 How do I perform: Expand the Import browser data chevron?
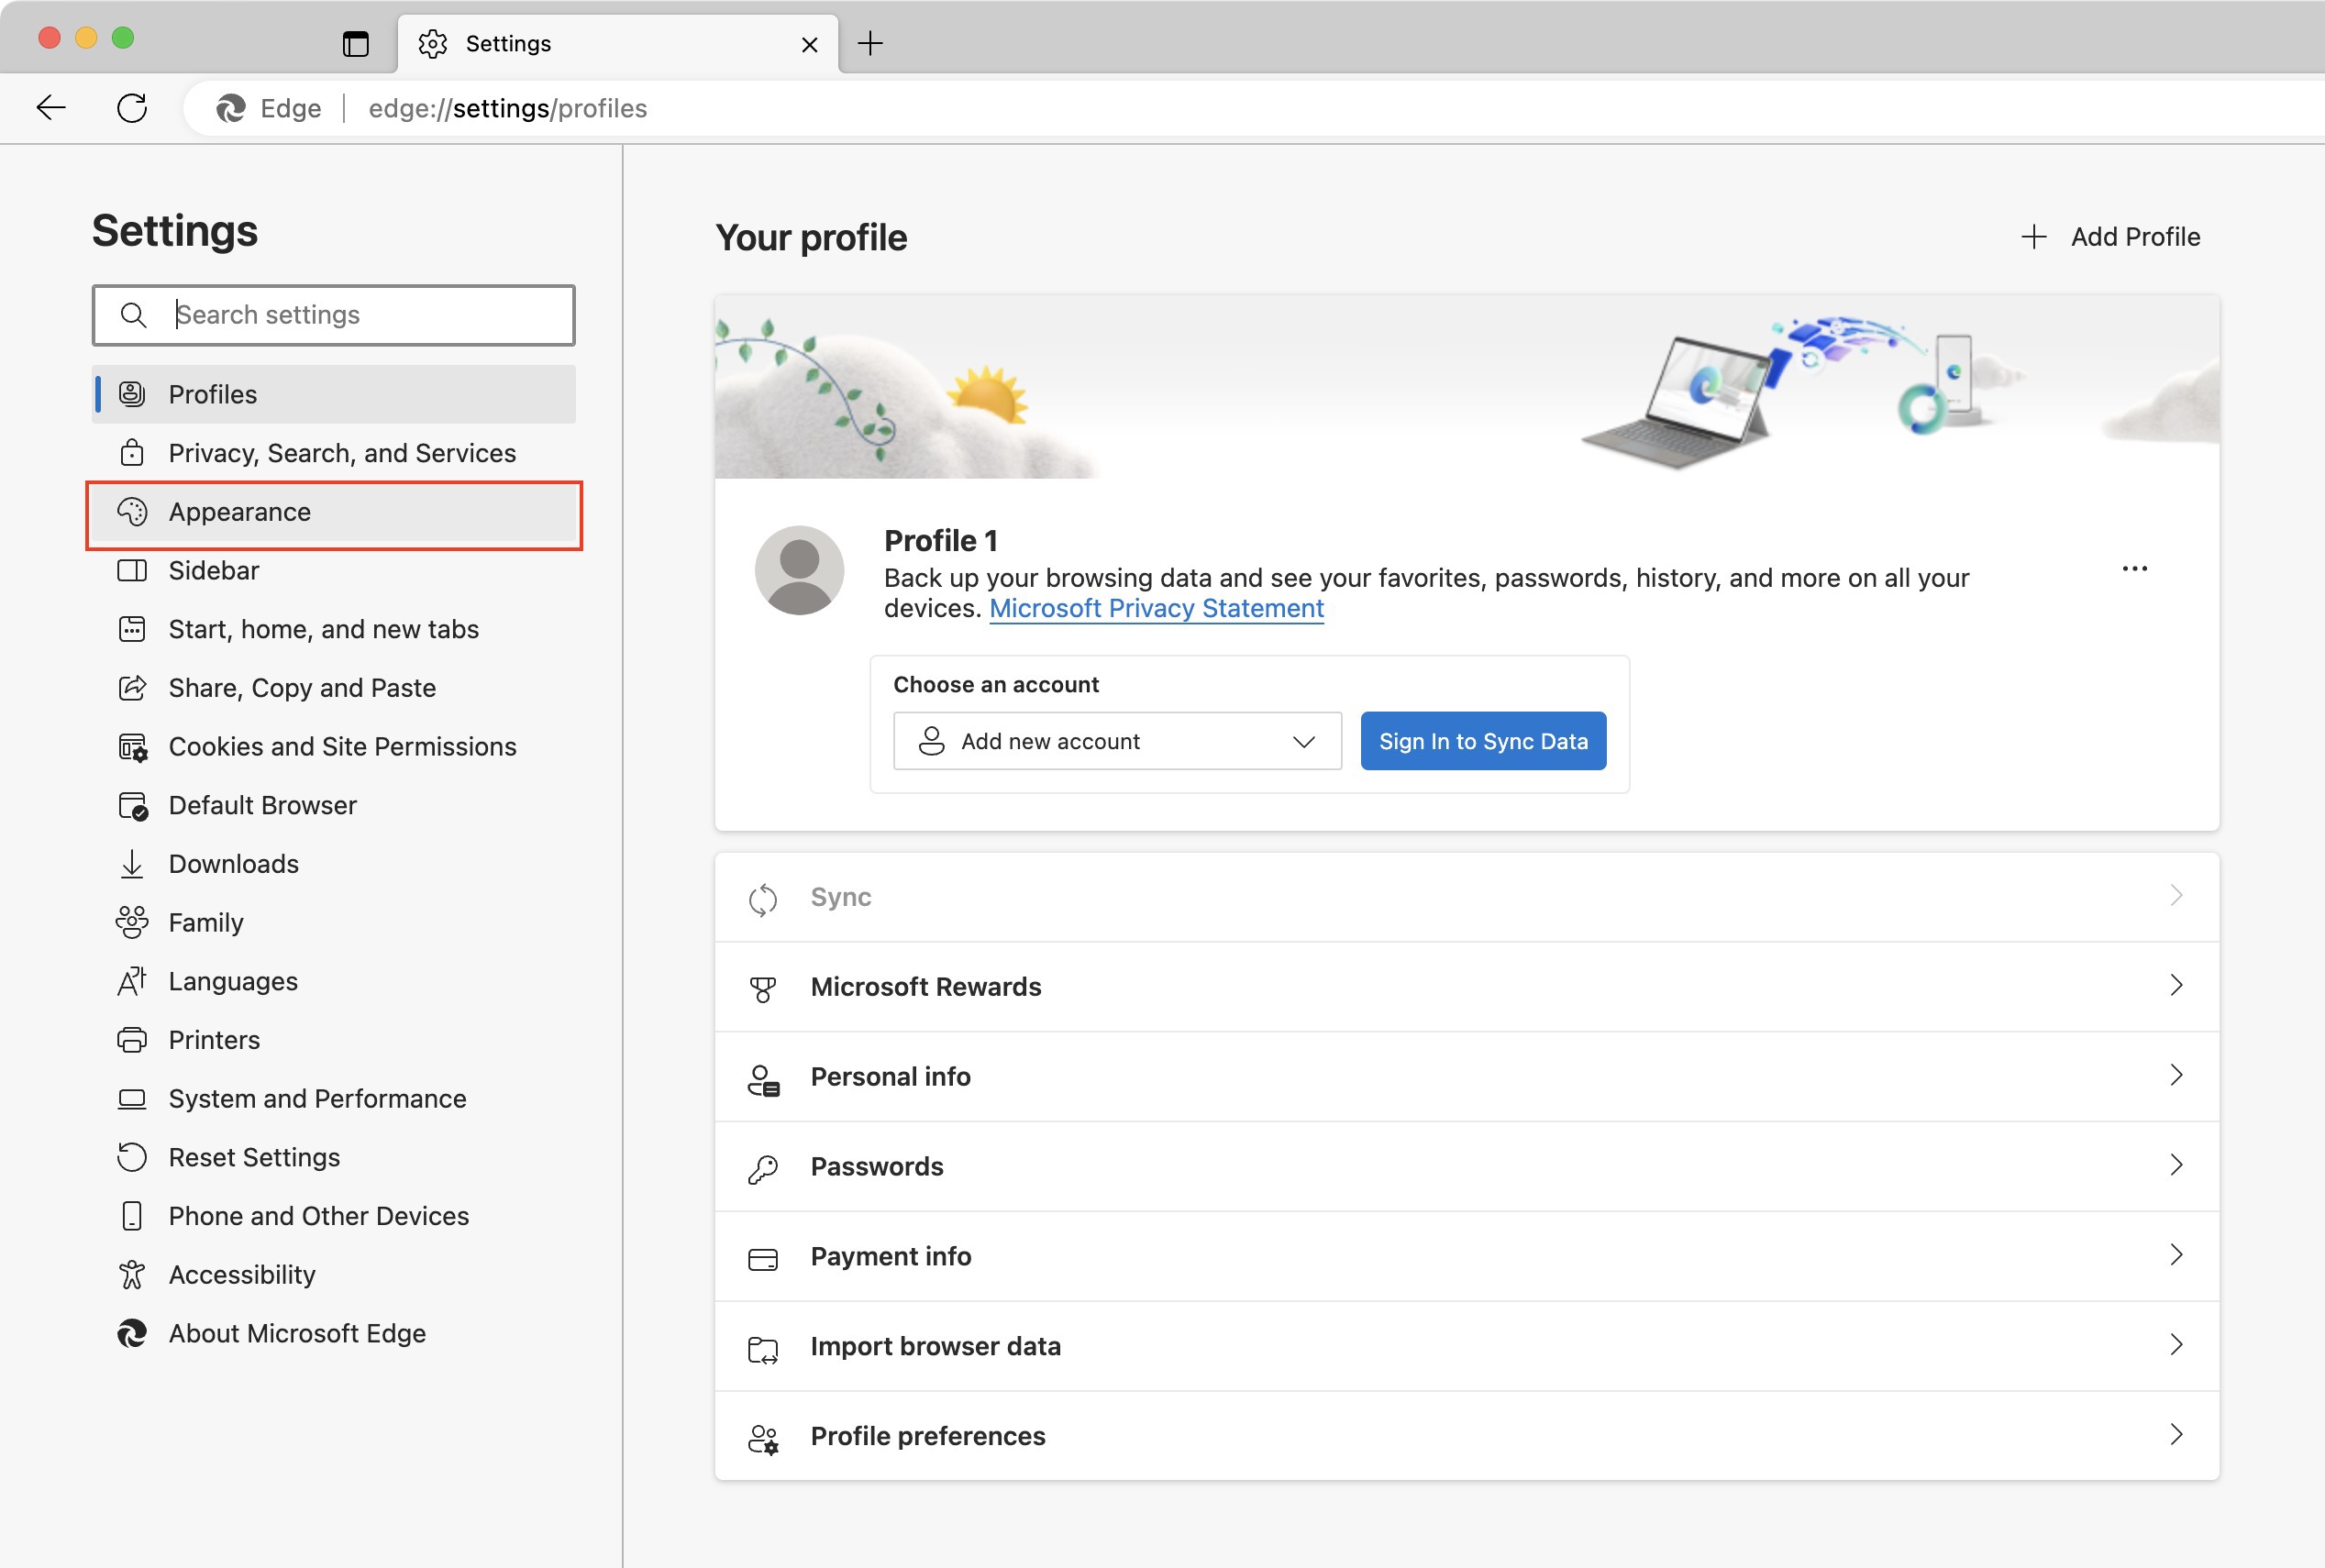point(2175,1345)
